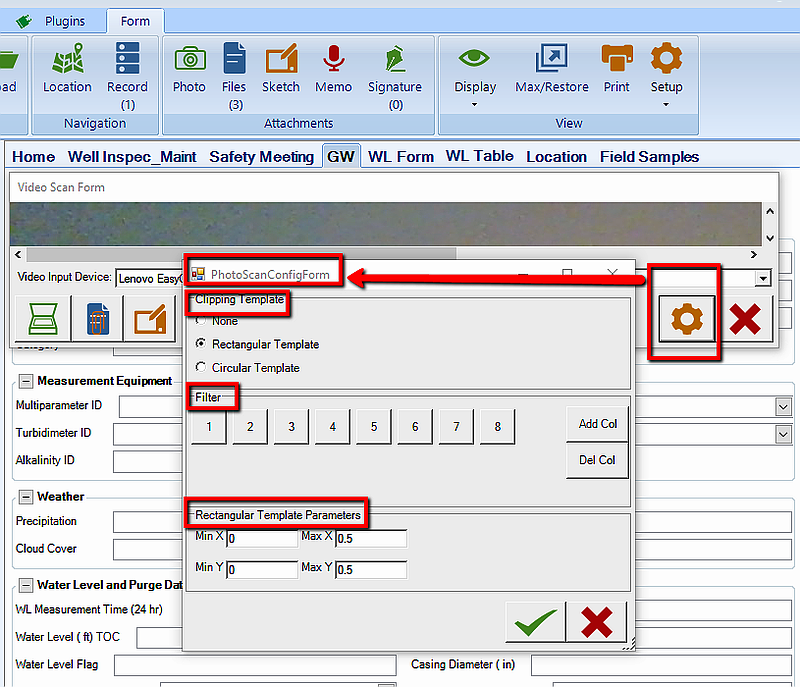800x687 pixels.
Task: Click the Print icon in View group
Action: point(617,60)
